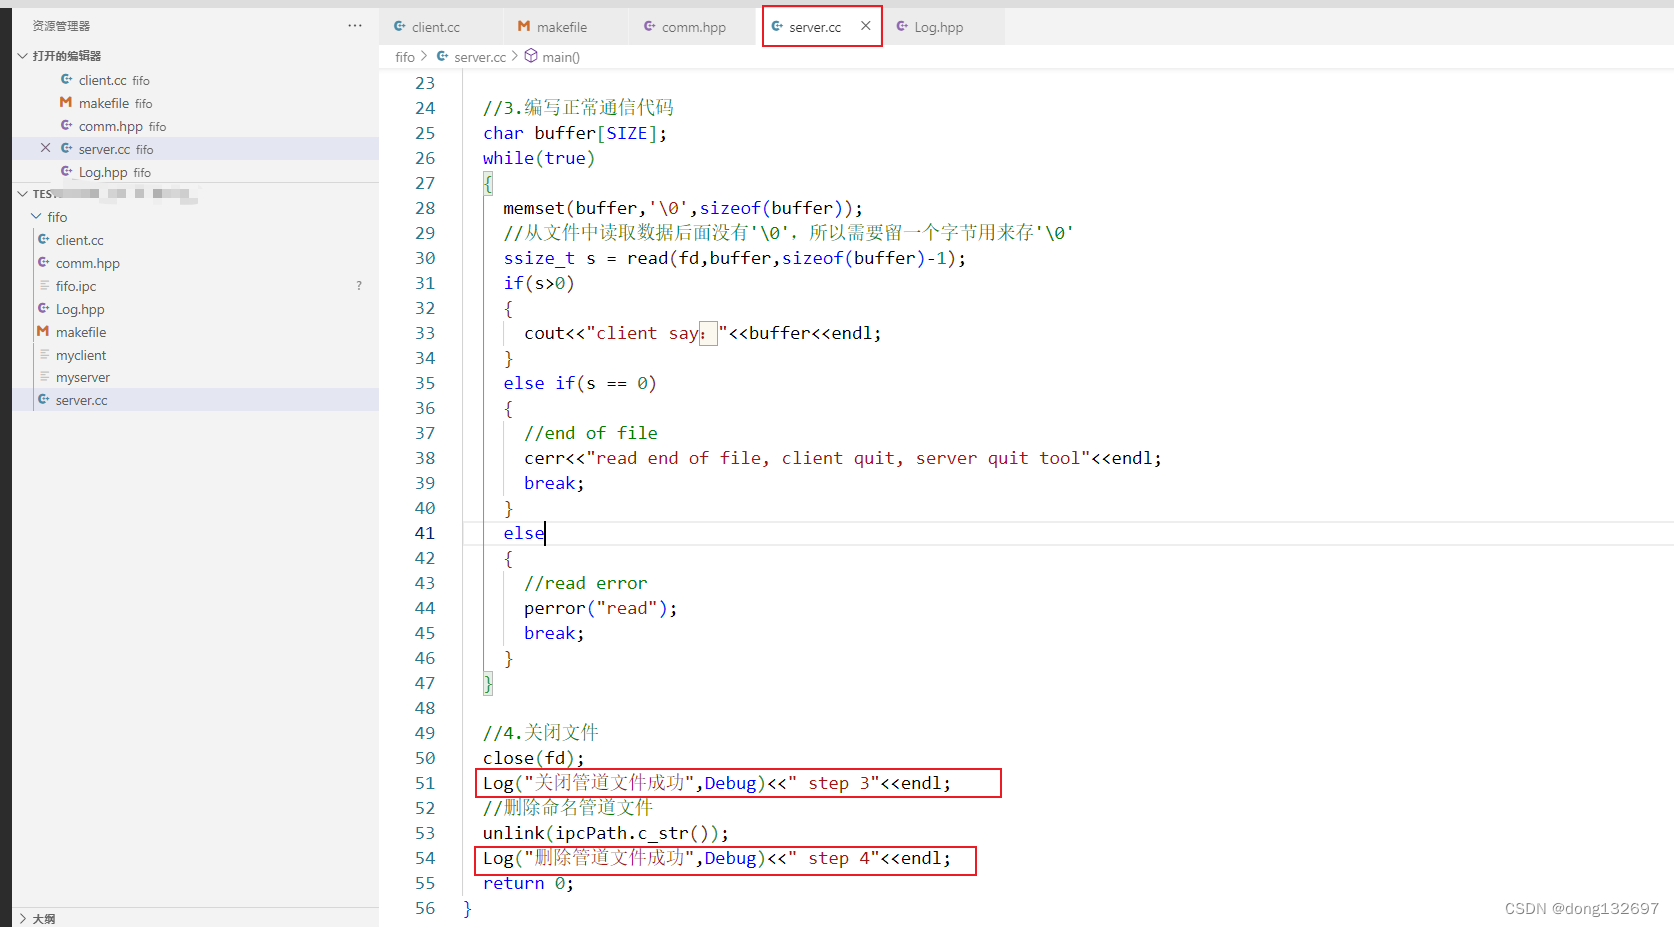Click line number 51 in gutter

[x=425, y=783]
